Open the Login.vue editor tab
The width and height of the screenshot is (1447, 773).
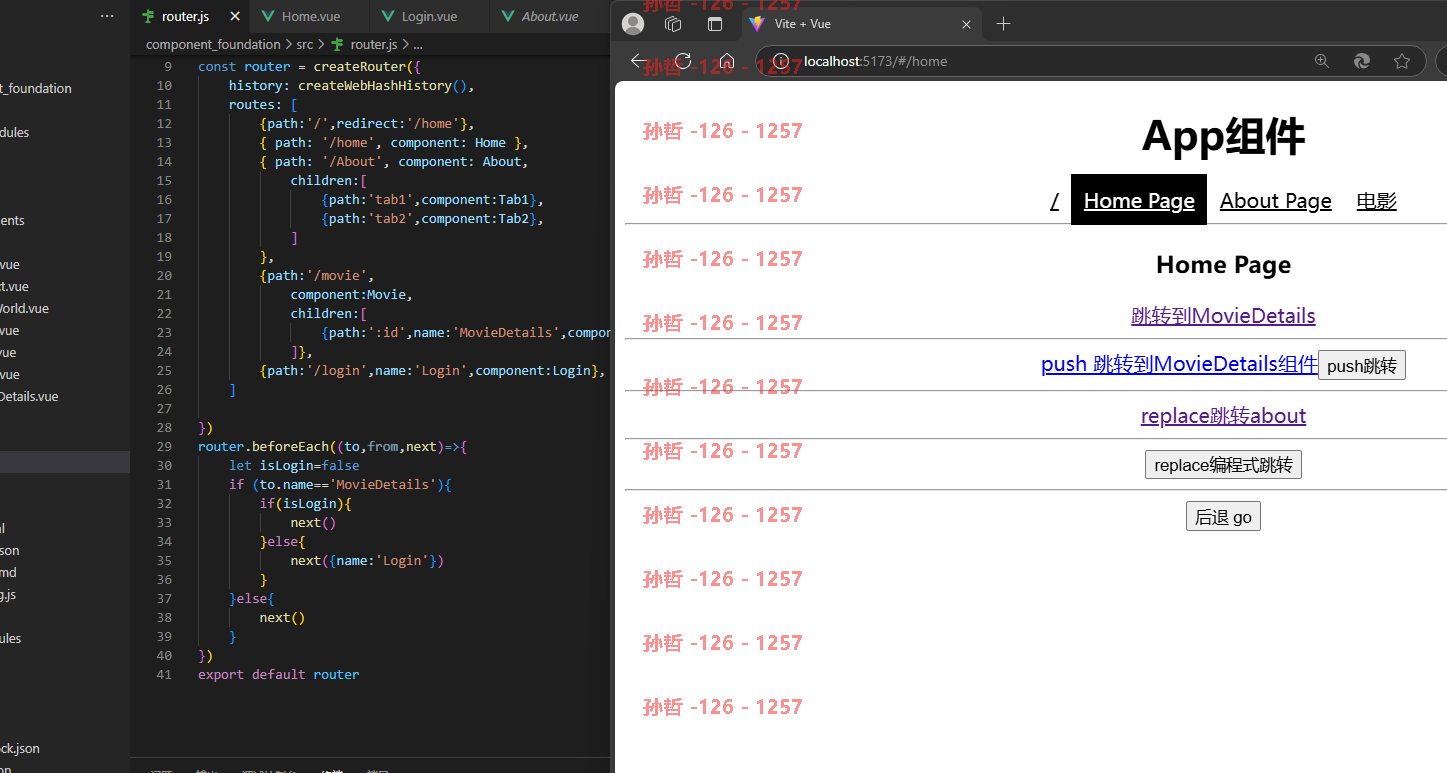[429, 17]
